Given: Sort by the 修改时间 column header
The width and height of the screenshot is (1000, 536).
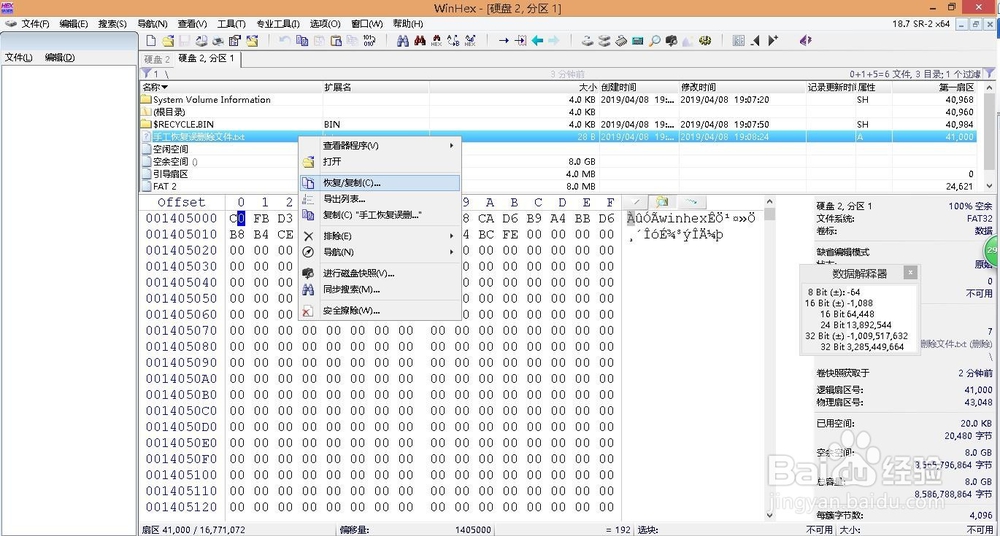Looking at the screenshot, I should [x=742, y=87].
